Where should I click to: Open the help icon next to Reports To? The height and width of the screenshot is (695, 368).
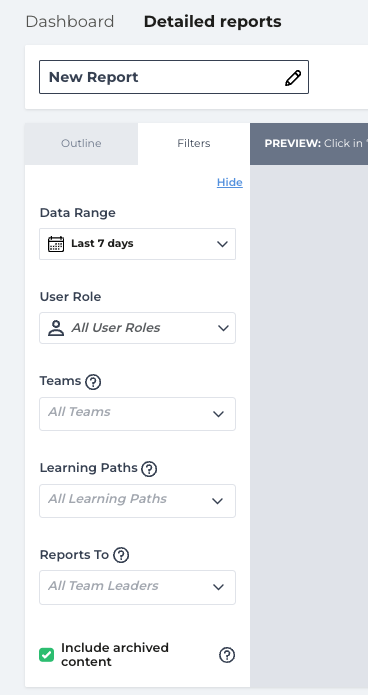click(x=121, y=555)
